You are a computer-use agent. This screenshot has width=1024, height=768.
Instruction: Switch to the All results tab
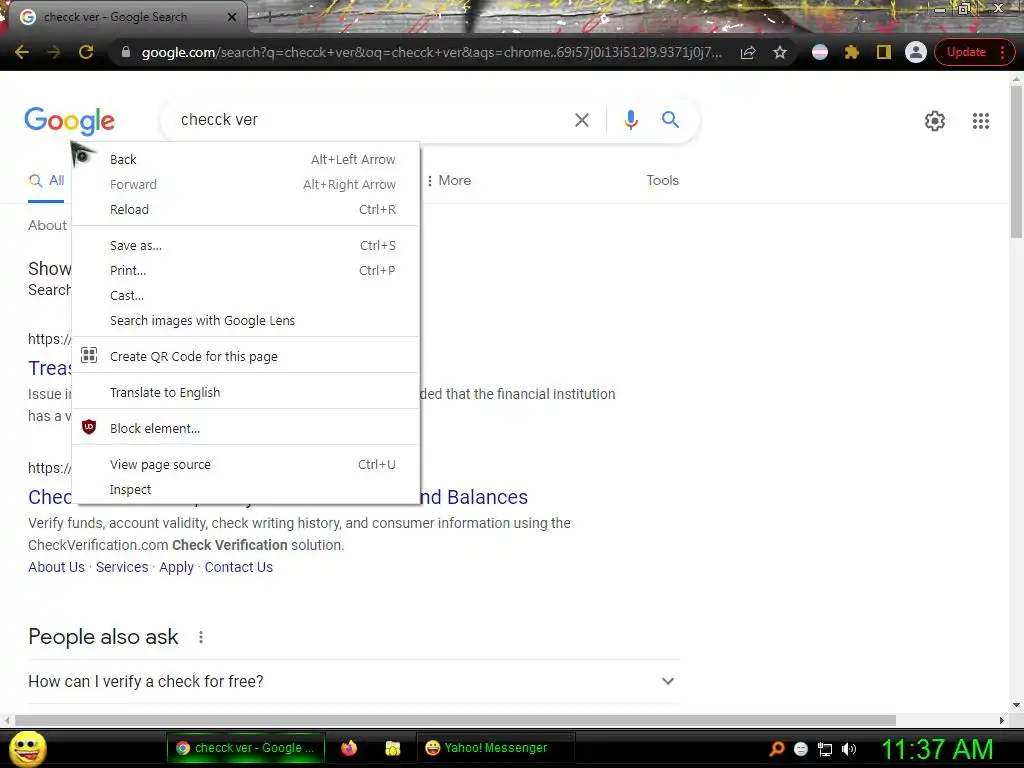click(46, 181)
